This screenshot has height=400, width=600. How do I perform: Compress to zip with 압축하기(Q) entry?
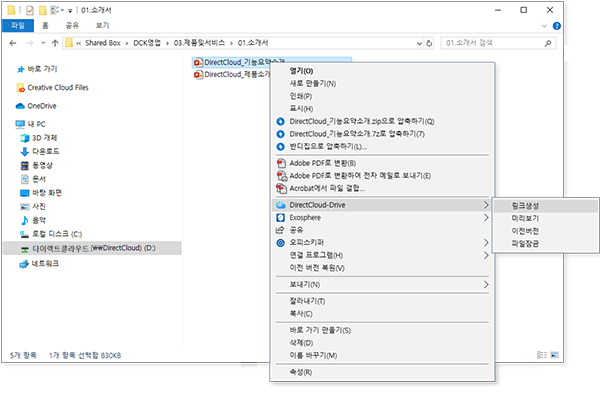pos(383,121)
